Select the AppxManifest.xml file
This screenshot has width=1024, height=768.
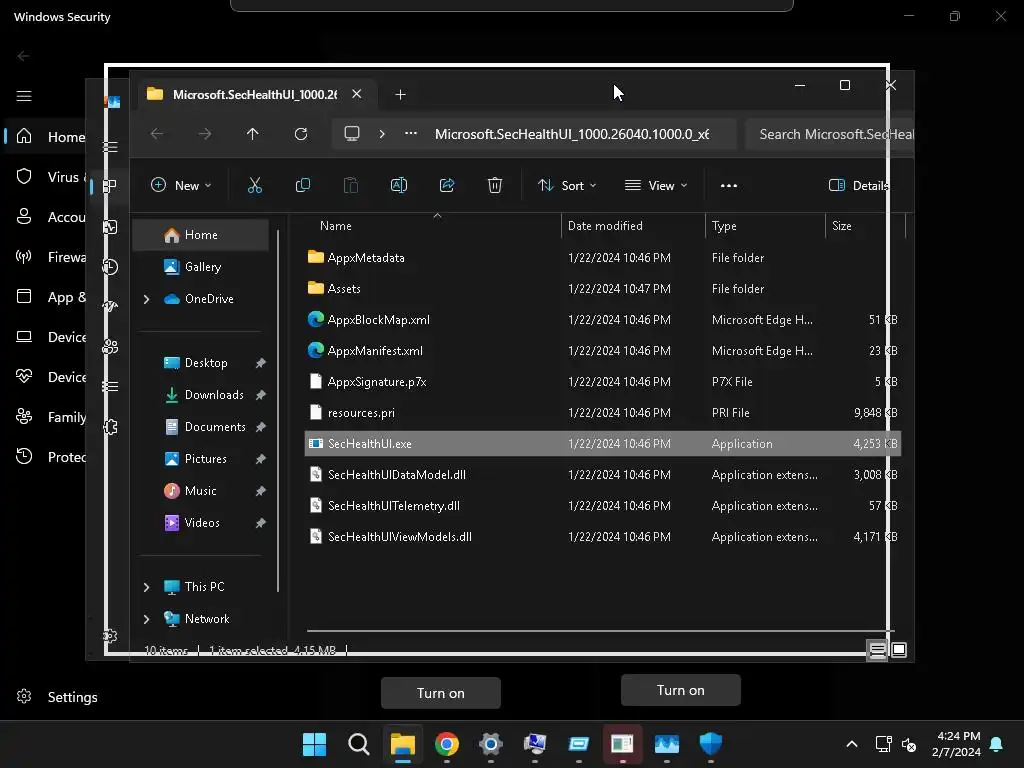point(603,351)
